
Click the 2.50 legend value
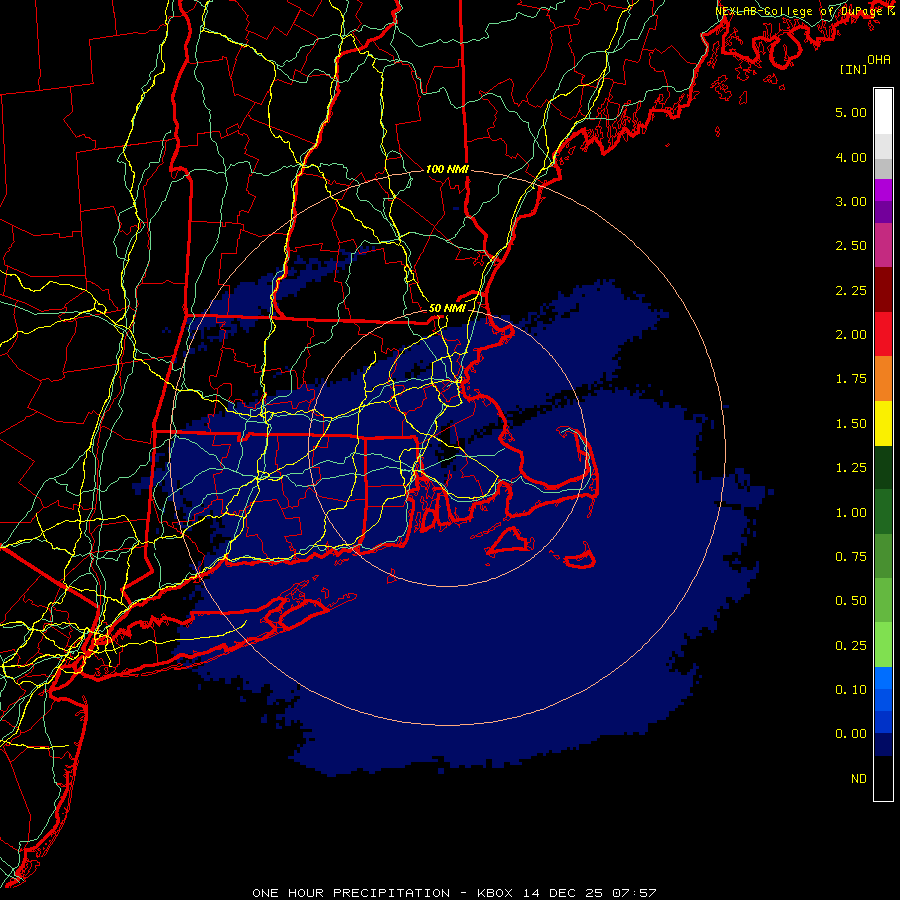point(851,246)
